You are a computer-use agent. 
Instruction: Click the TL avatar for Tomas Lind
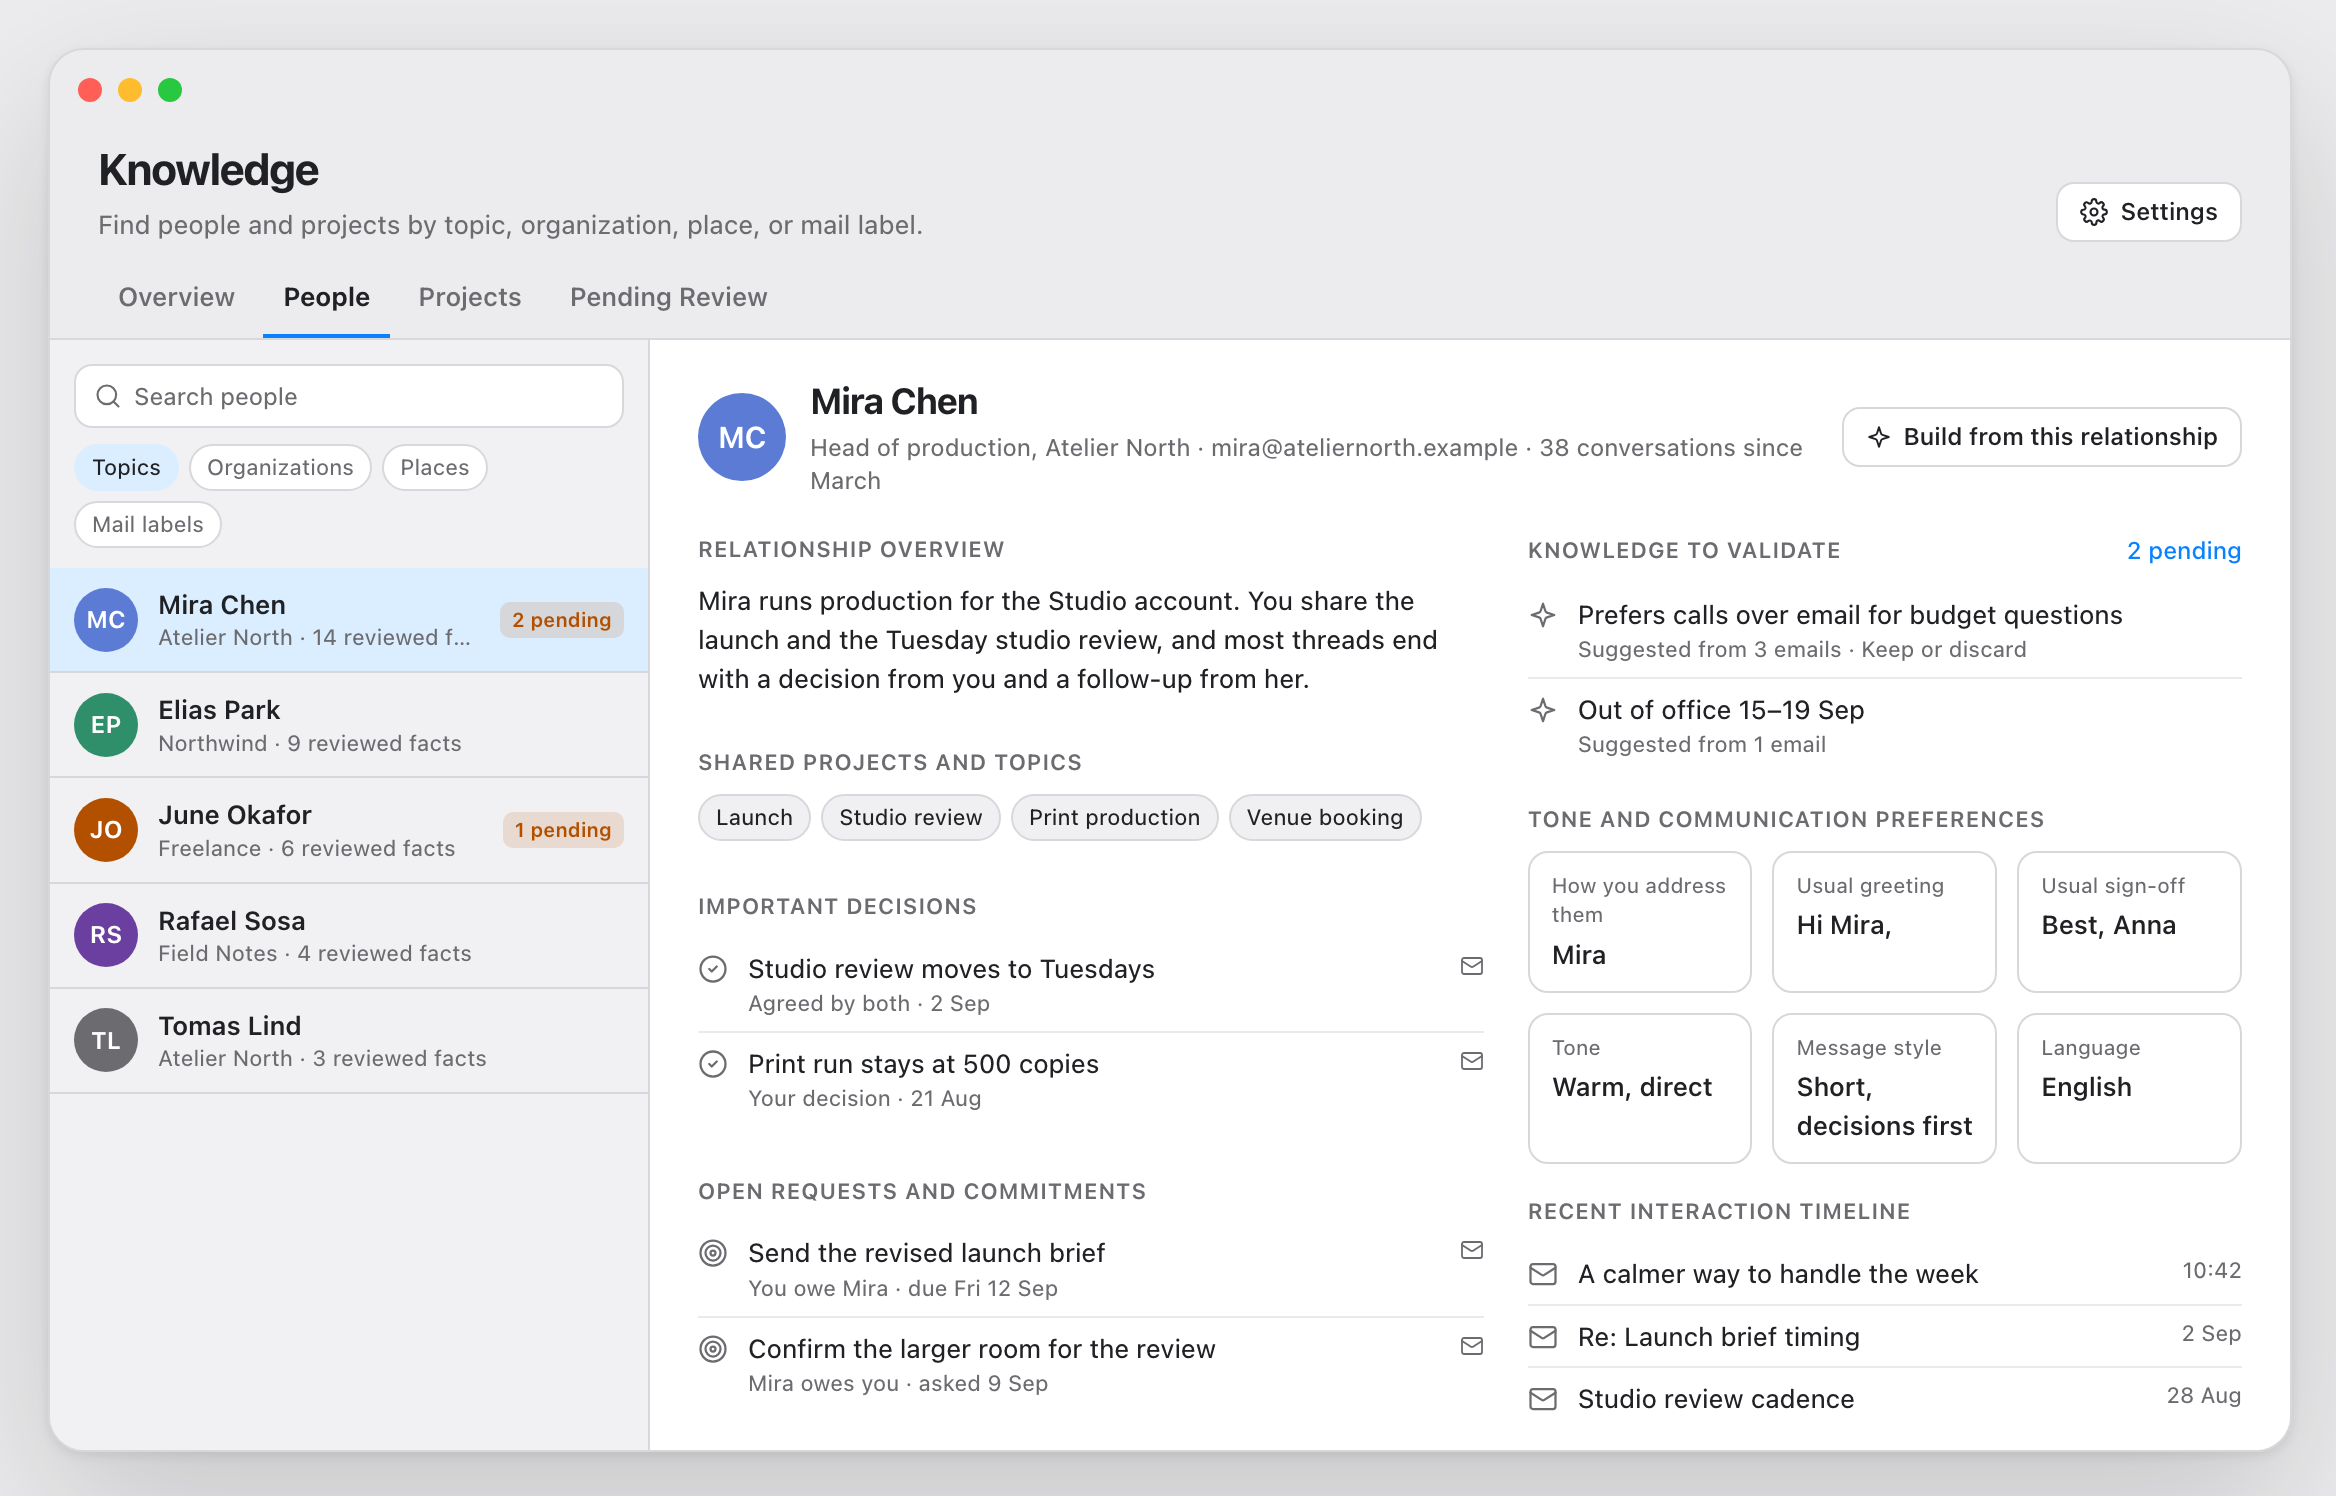coord(106,1040)
